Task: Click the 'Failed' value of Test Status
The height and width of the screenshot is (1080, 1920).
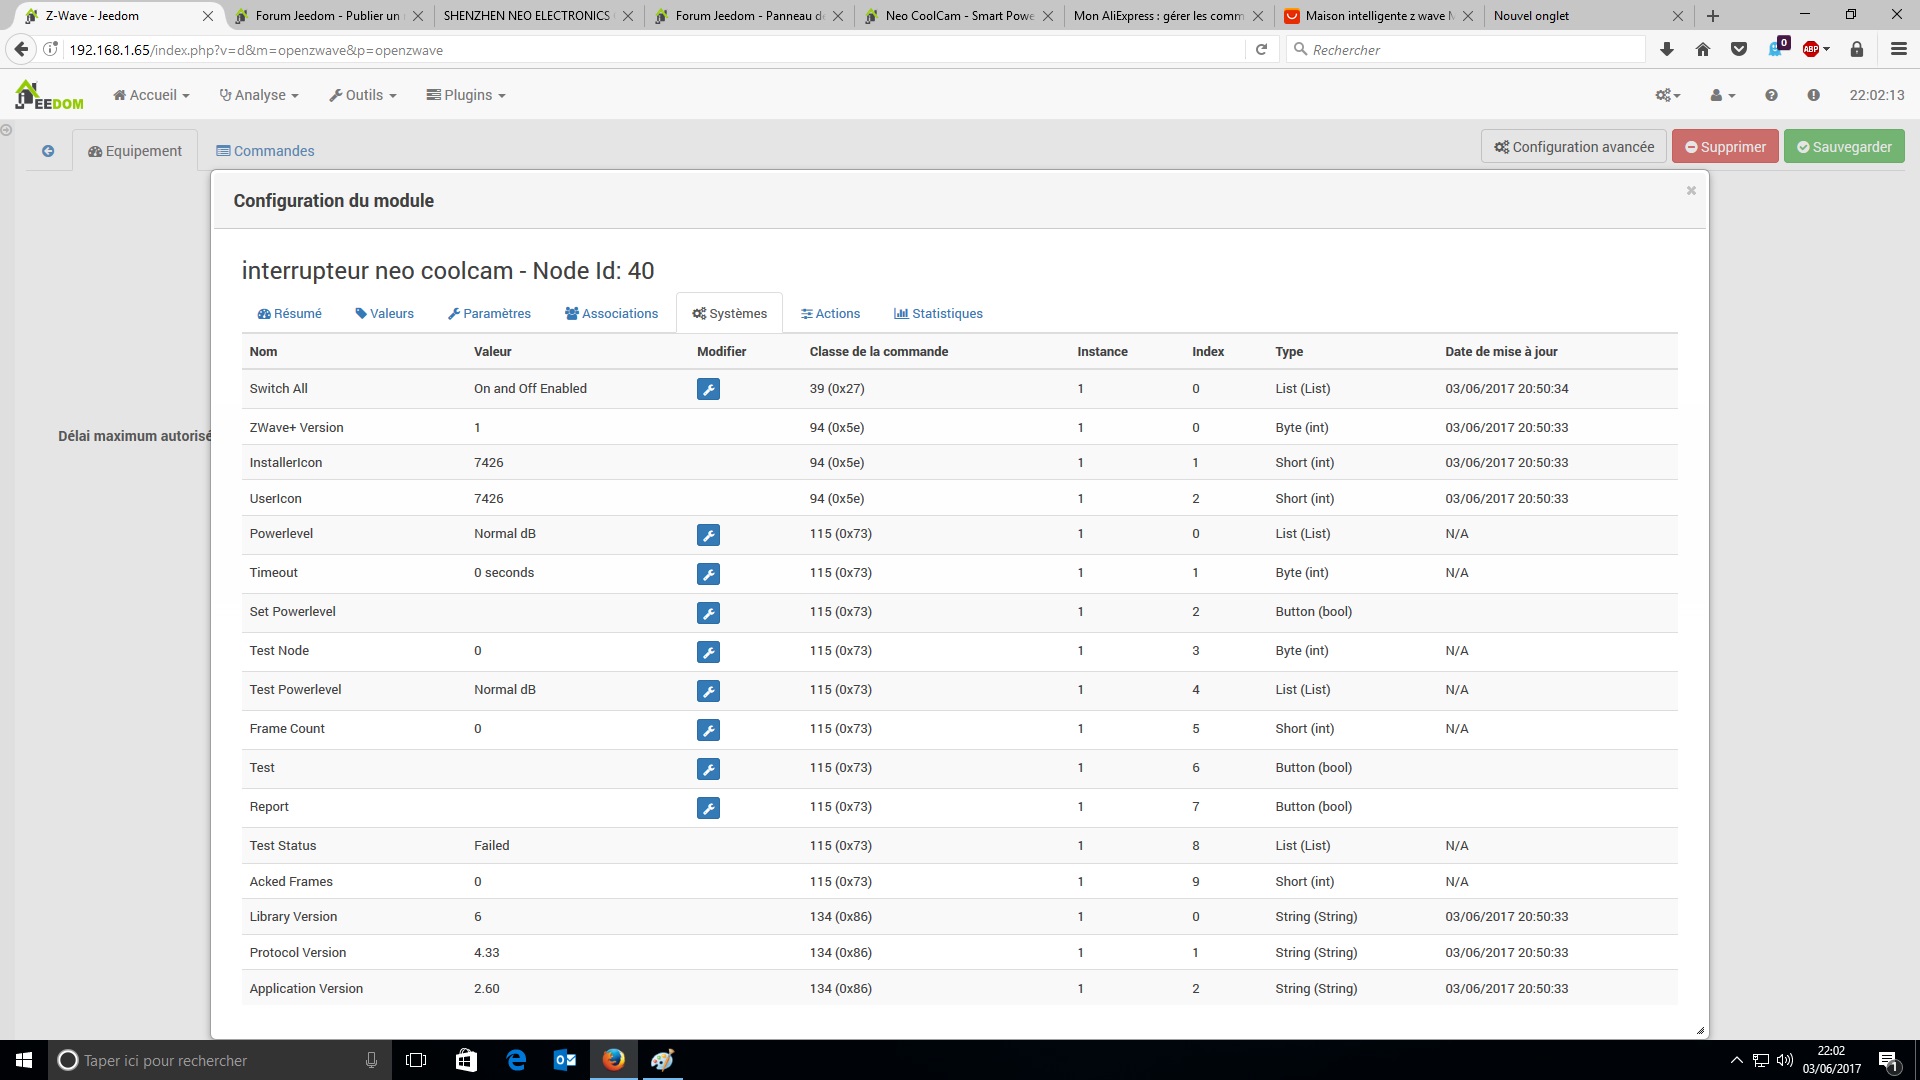Action: 492,846
